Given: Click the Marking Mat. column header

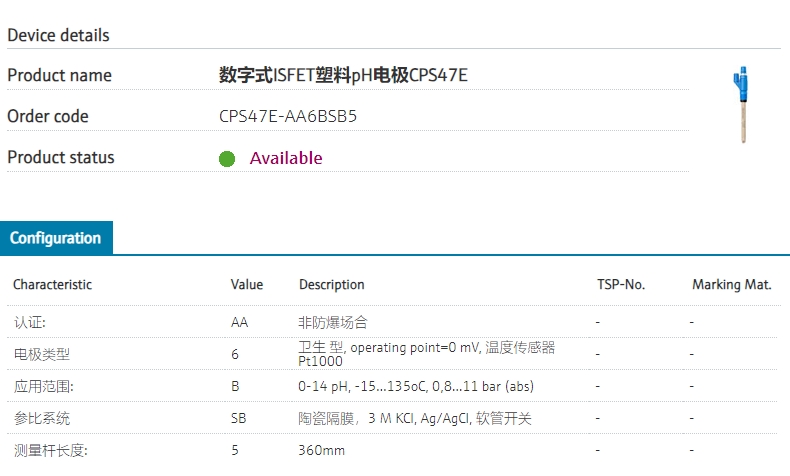Looking at the screenshot, I should (x=731, y=285).
